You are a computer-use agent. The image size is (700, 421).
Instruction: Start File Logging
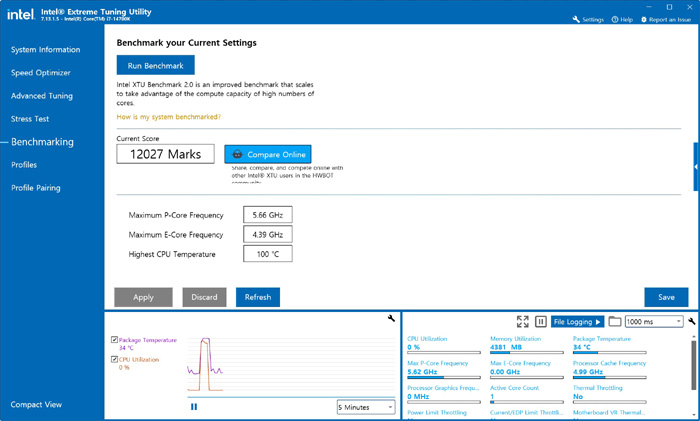(577, 321)
